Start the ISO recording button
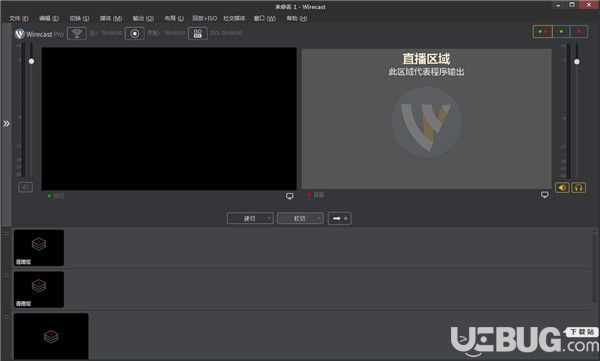The image size is (600, 361). click(x=198, y=34)
